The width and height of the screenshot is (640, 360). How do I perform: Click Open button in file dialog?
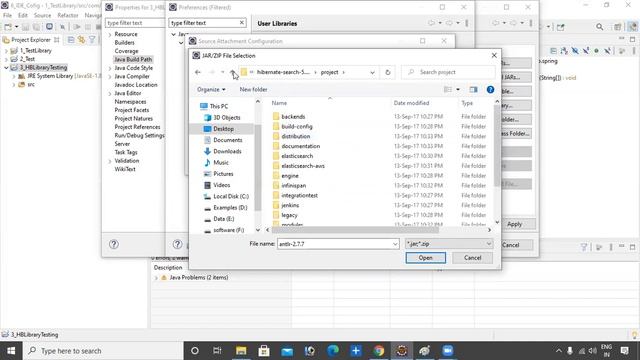click(425, 258)
